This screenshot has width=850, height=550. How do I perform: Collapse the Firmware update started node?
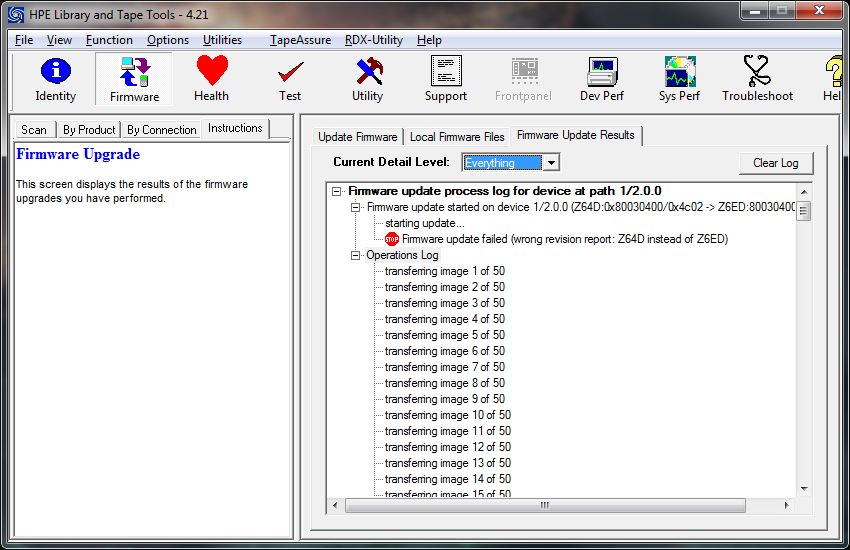click(356, 207)
